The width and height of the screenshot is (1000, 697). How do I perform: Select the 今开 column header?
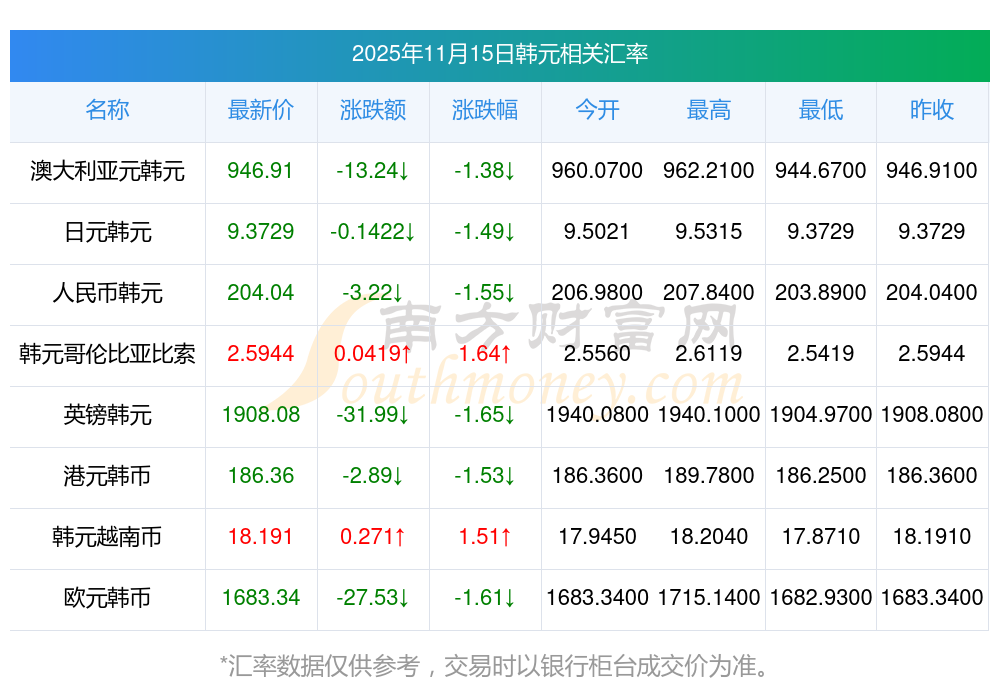point(597,110)
